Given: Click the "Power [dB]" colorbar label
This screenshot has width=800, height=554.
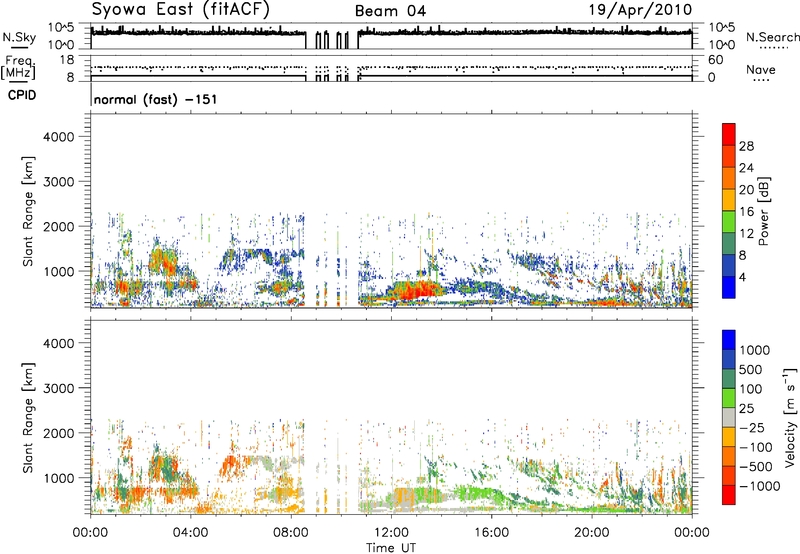Looking at the screenshot, I should click(x=763, y=211).
